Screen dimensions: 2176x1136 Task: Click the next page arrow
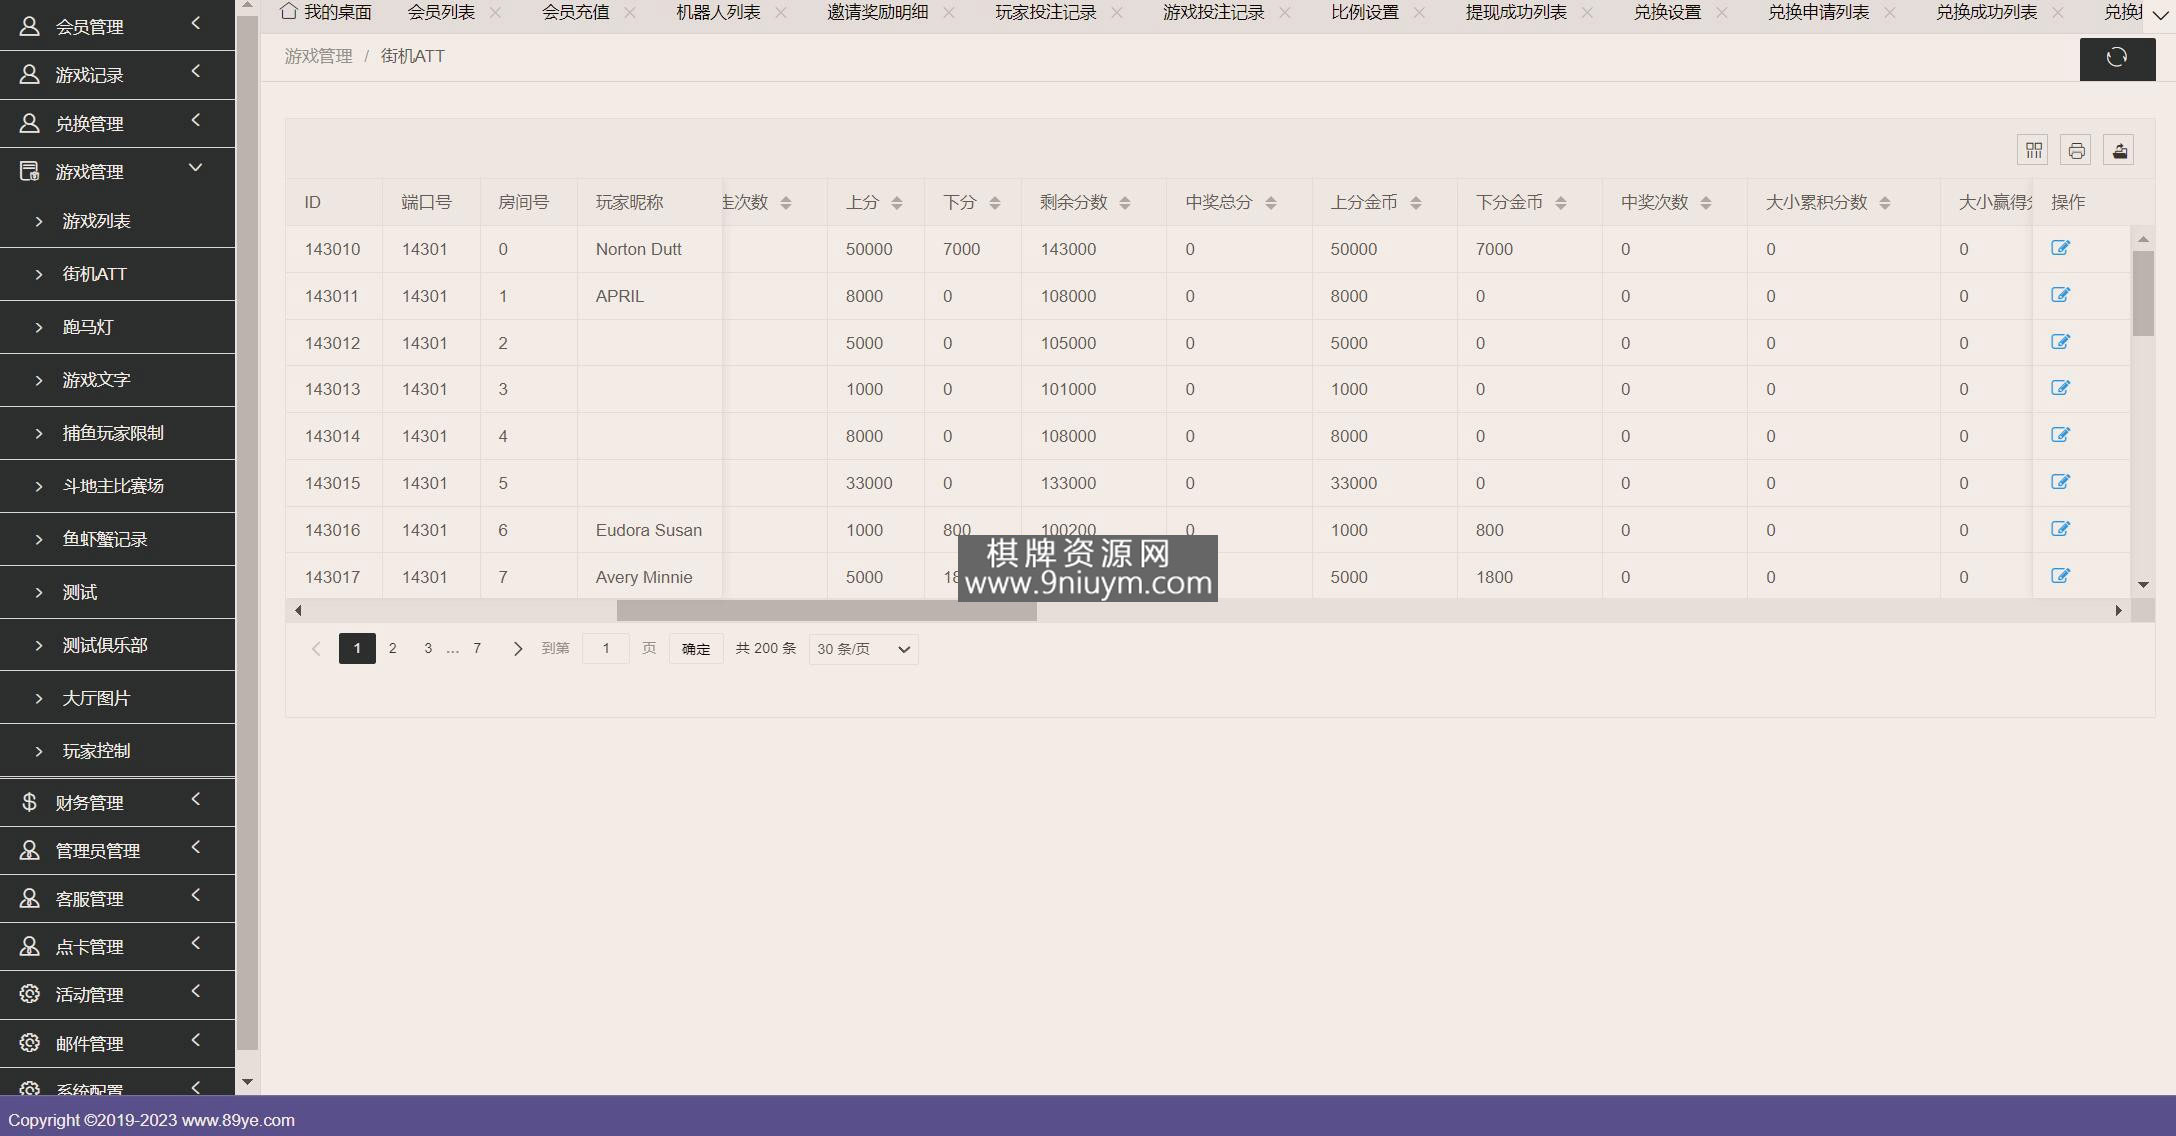tap(517, 649)
